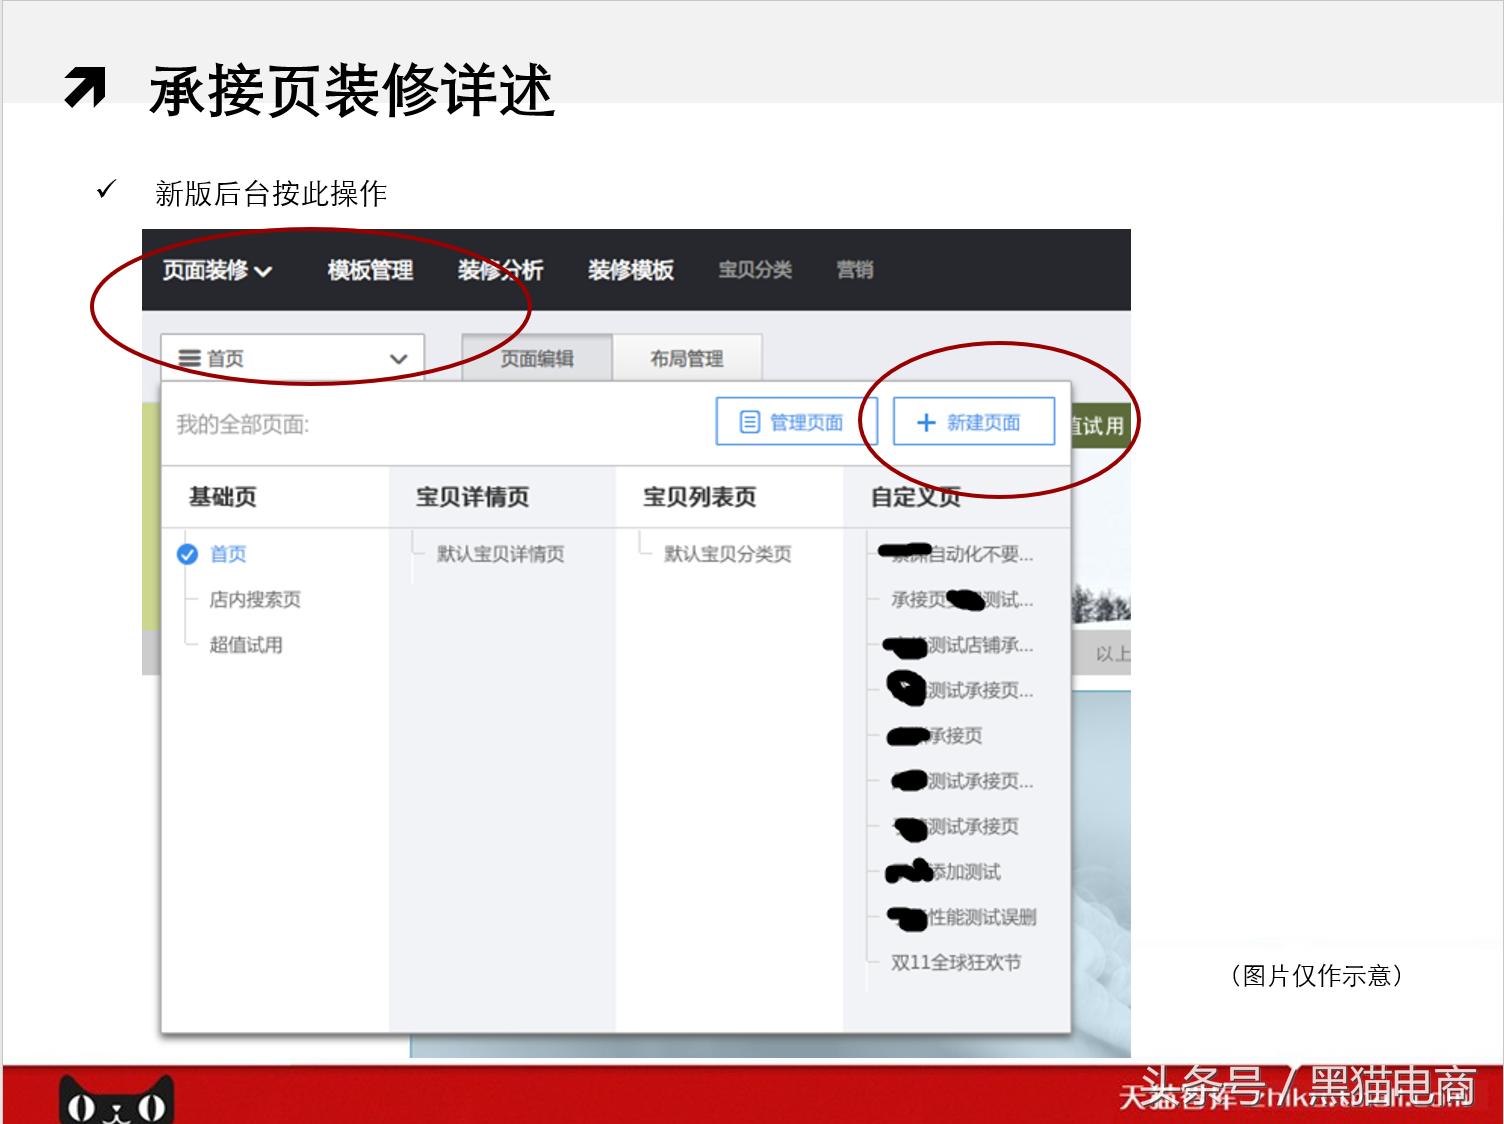1504x1124 pixels.
Task: Click the 新建页面 button
Action: point(972,421)
